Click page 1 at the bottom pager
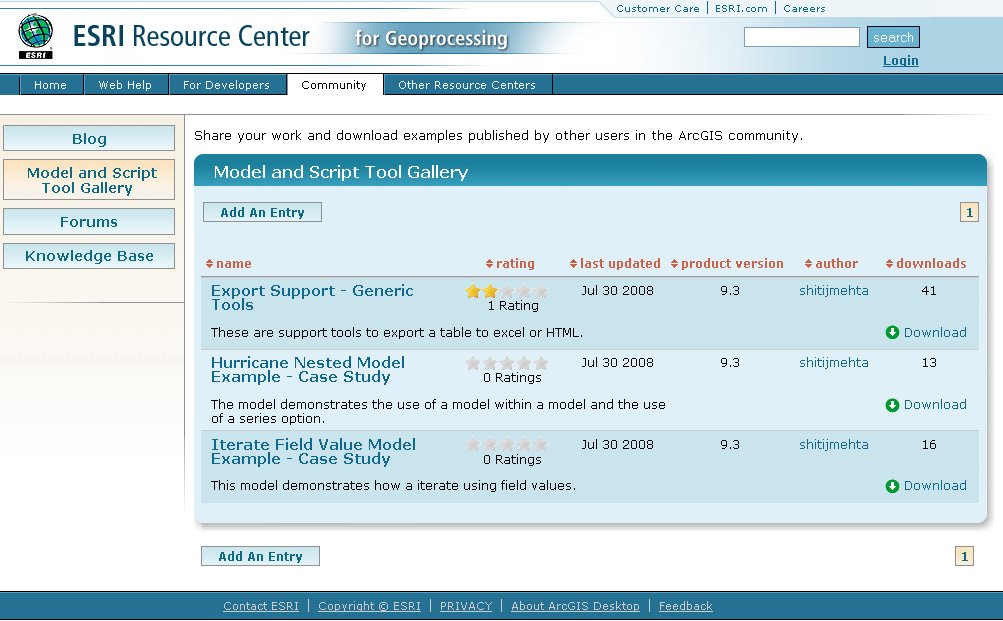The height and width of the screenshot is (621, 1003). 965,556
